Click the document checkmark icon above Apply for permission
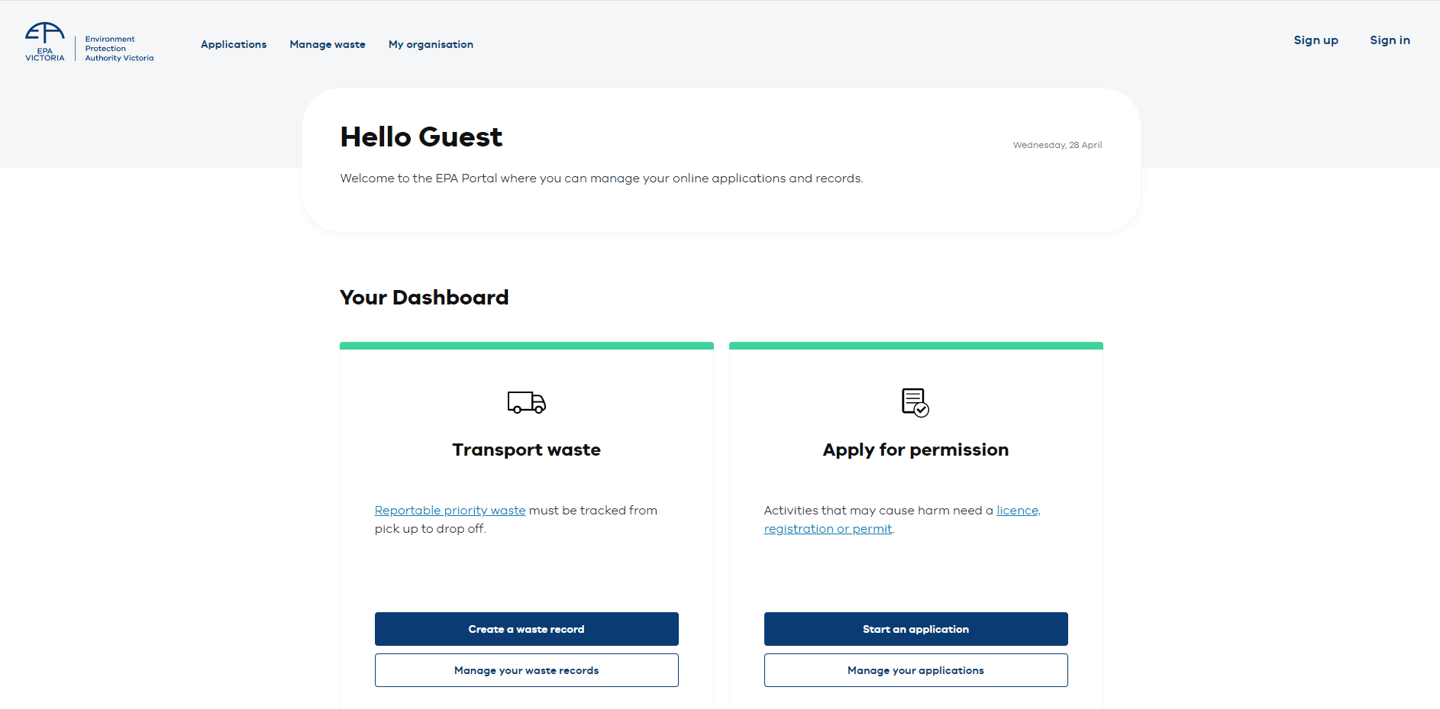This screenshot has width=1440, height=709. [915, 402]
